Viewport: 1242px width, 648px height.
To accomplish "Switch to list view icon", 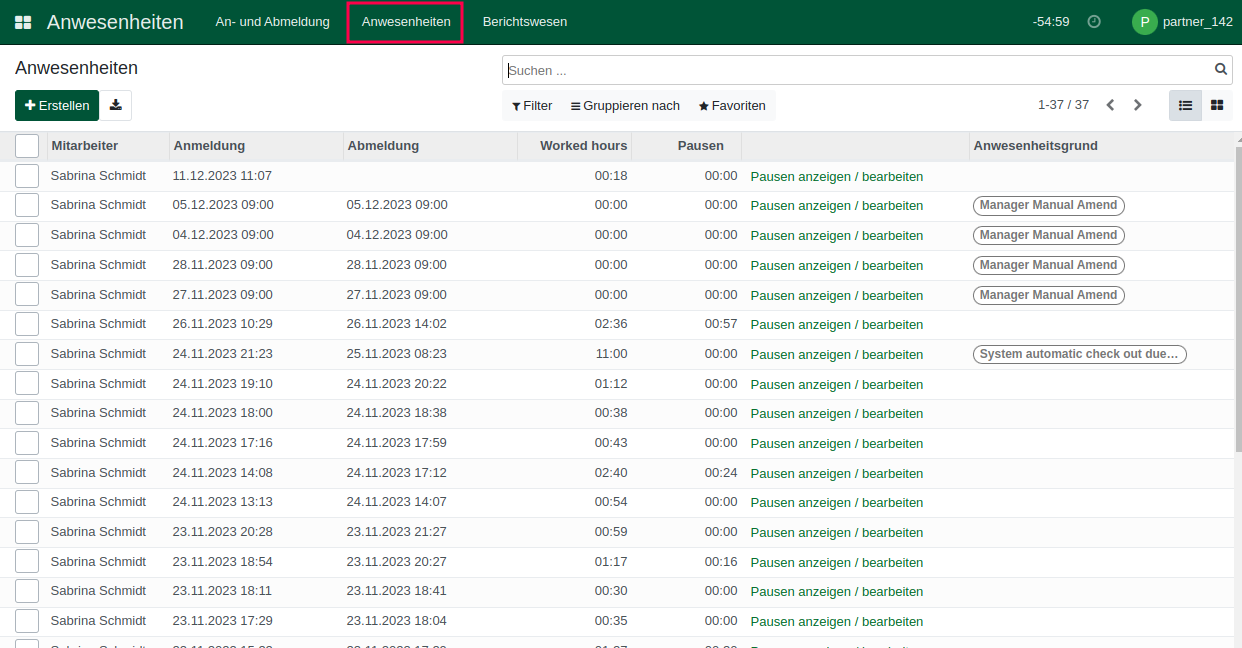I will 1185,105.
